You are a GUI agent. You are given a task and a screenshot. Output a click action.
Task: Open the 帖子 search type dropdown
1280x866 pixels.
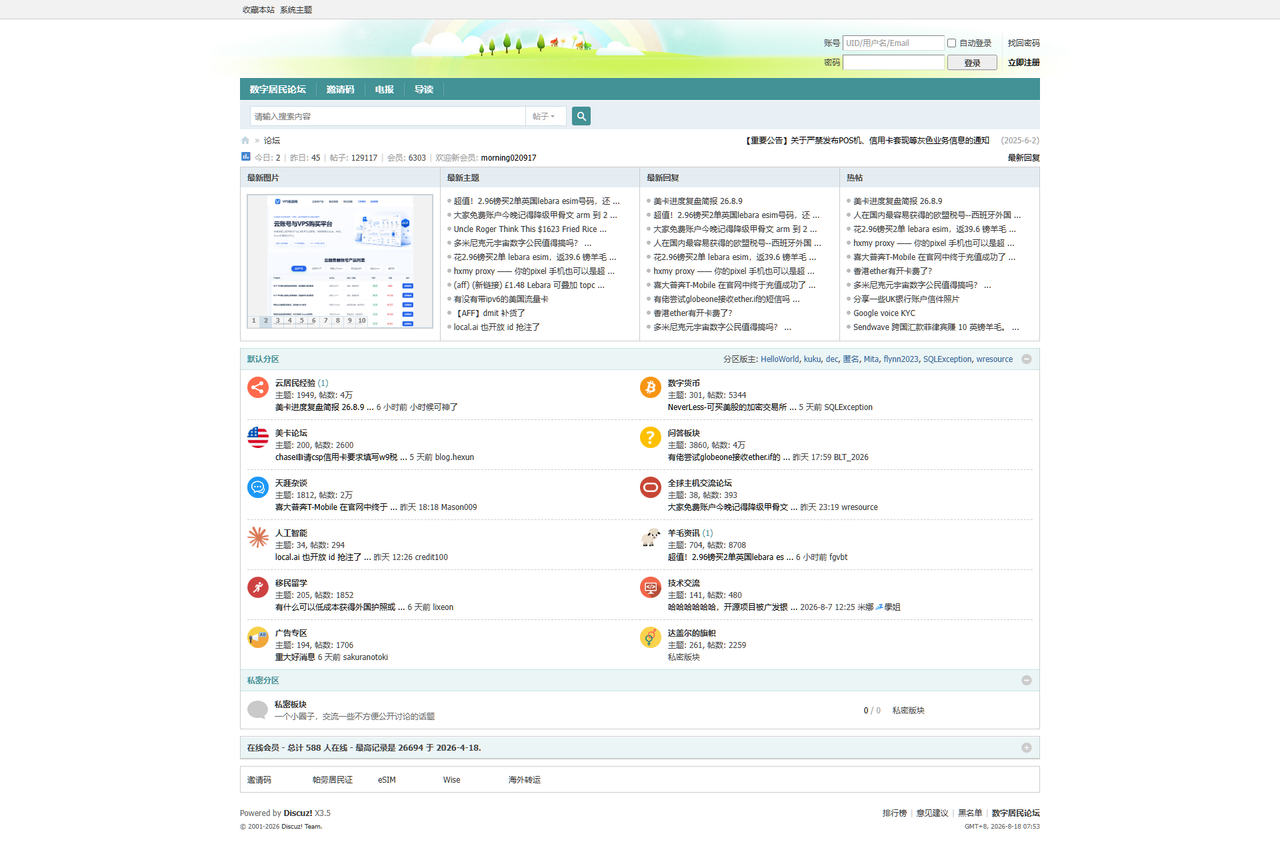[x=546, y=116]
